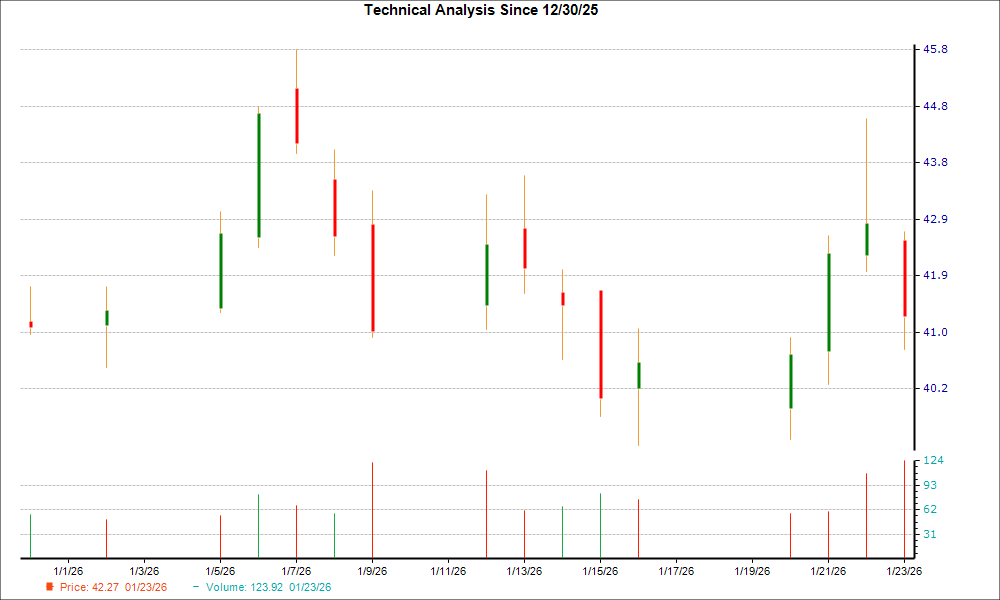Click the green candlestick on 1/22/26

867,240
